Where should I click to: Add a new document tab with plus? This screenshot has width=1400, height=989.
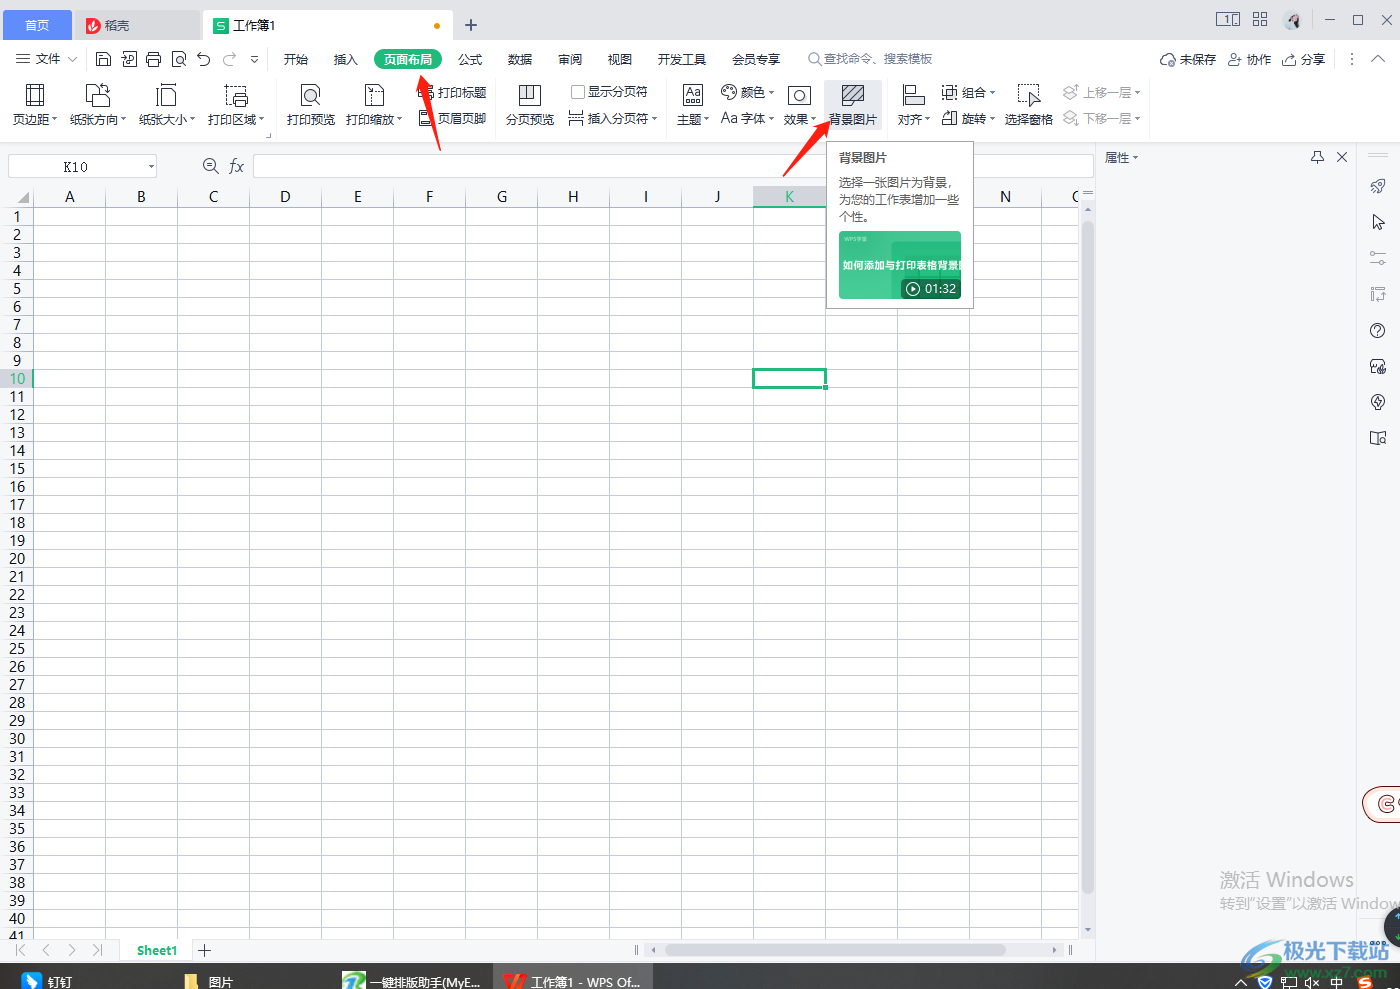(471, 25)
